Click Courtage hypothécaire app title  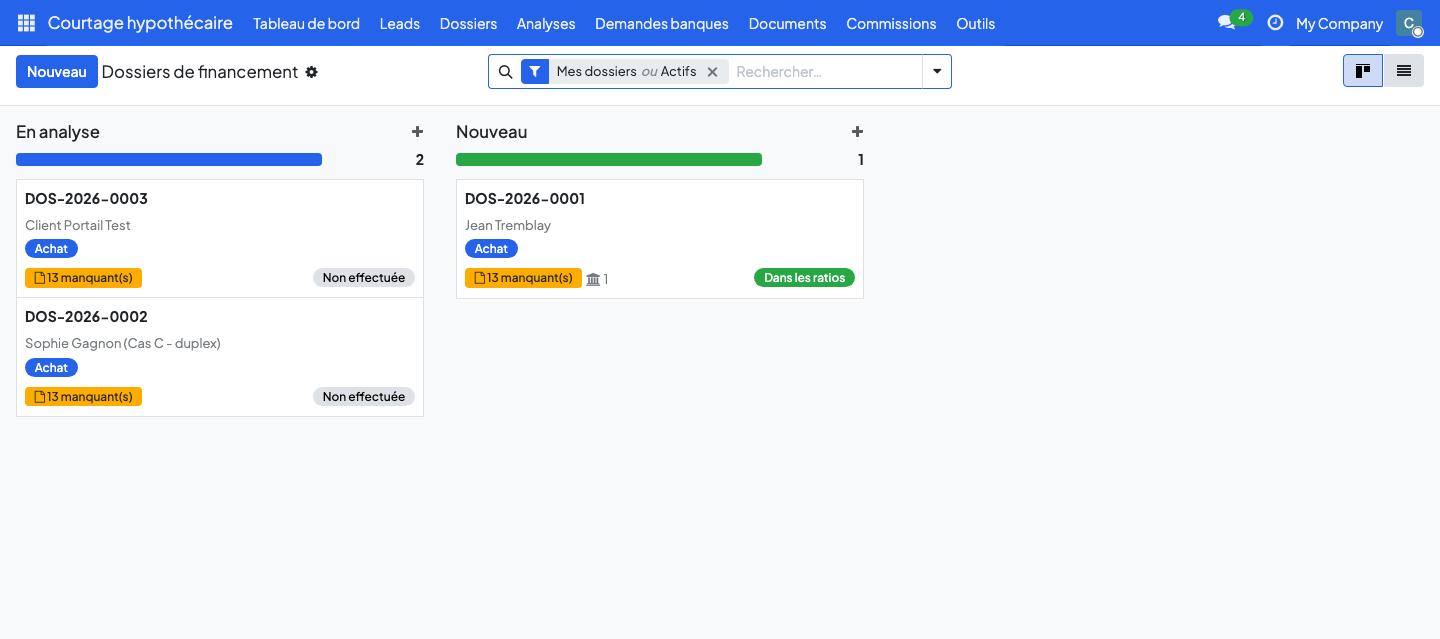point(140,23)
